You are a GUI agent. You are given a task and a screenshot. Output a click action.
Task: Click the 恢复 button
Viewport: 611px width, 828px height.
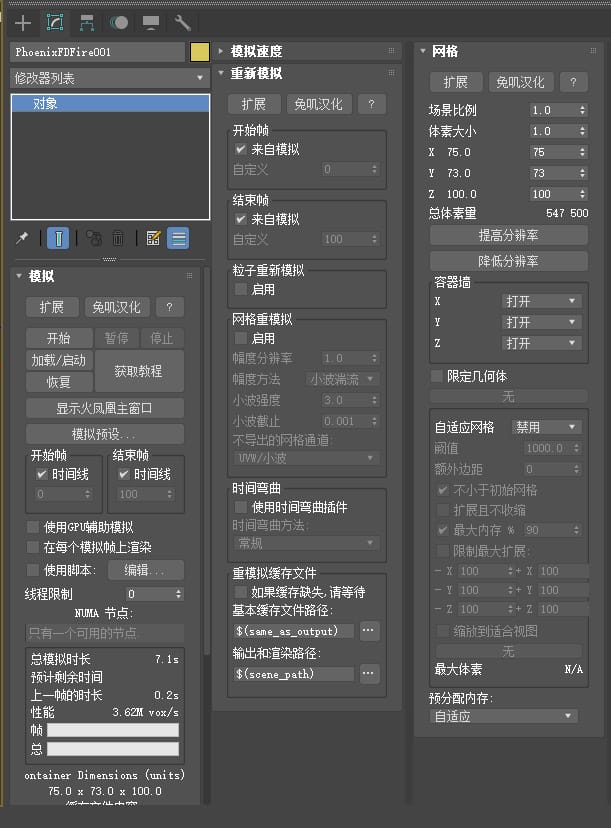coord(59,381)
